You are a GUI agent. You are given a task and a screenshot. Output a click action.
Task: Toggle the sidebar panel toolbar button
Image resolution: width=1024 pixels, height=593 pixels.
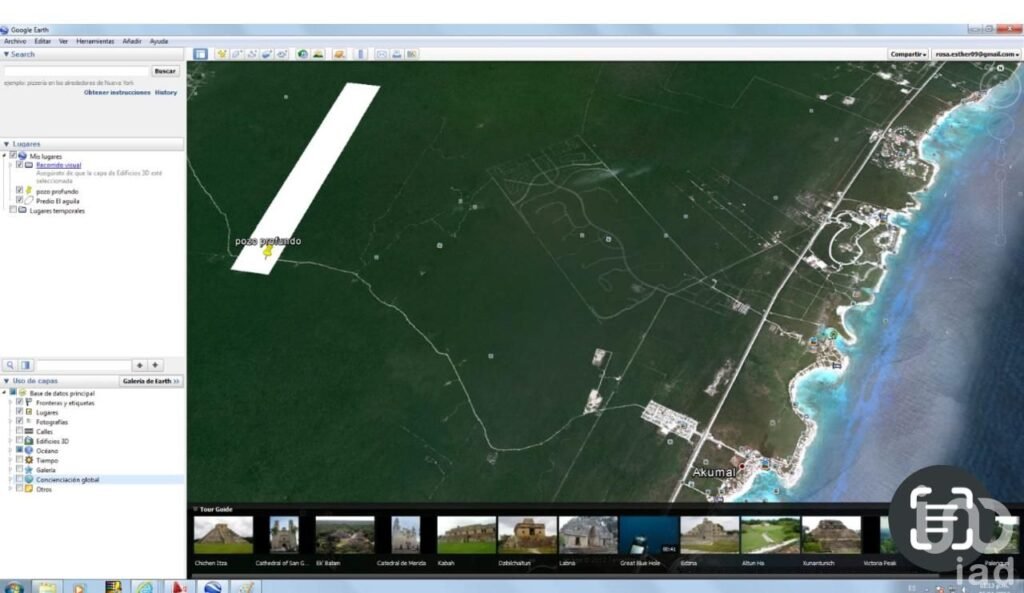(x=200, y=54)
